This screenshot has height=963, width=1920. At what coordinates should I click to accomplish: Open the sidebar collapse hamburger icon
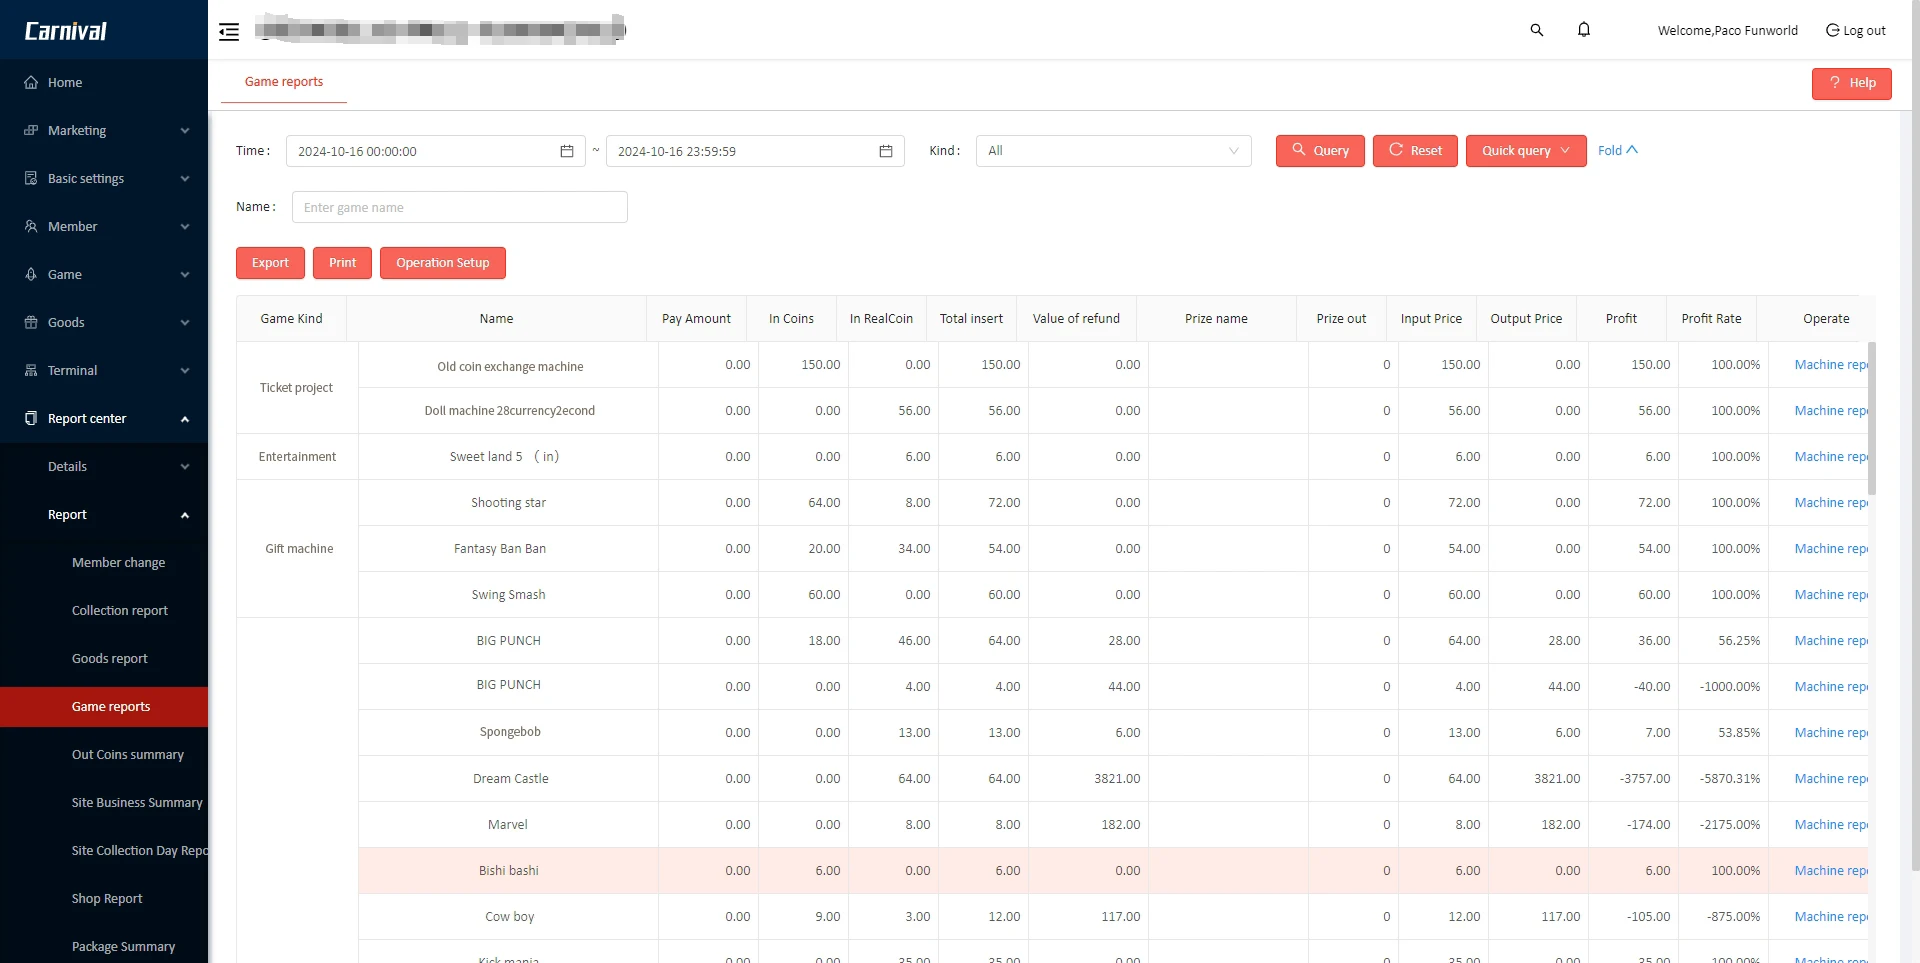click(228, 31)
